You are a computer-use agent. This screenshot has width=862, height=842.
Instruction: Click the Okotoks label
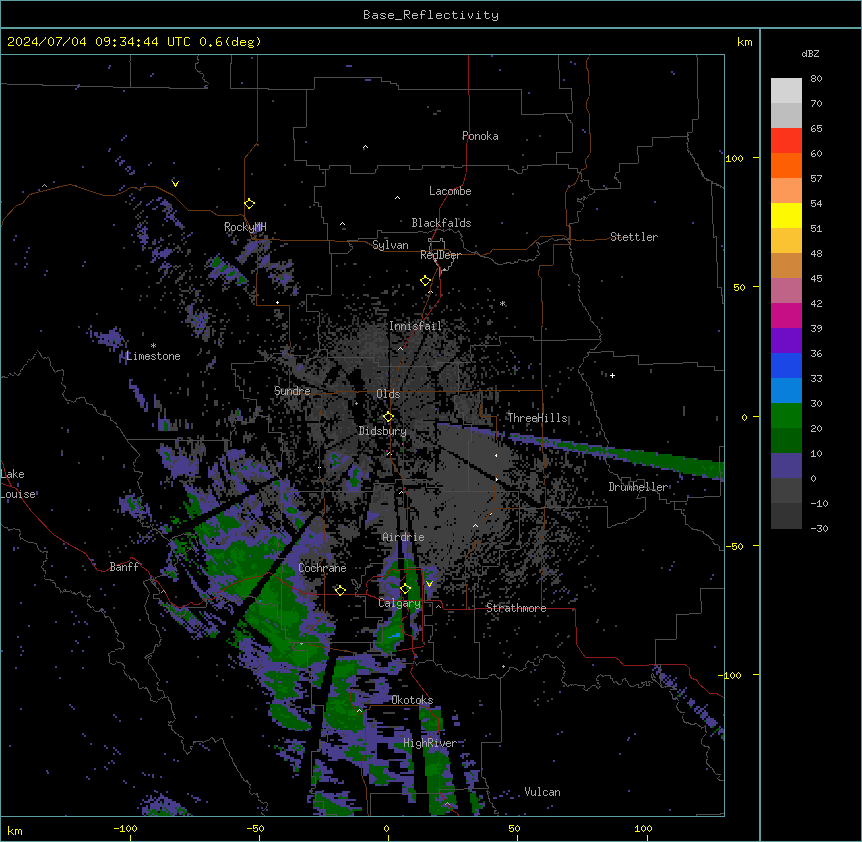(412, 700)
